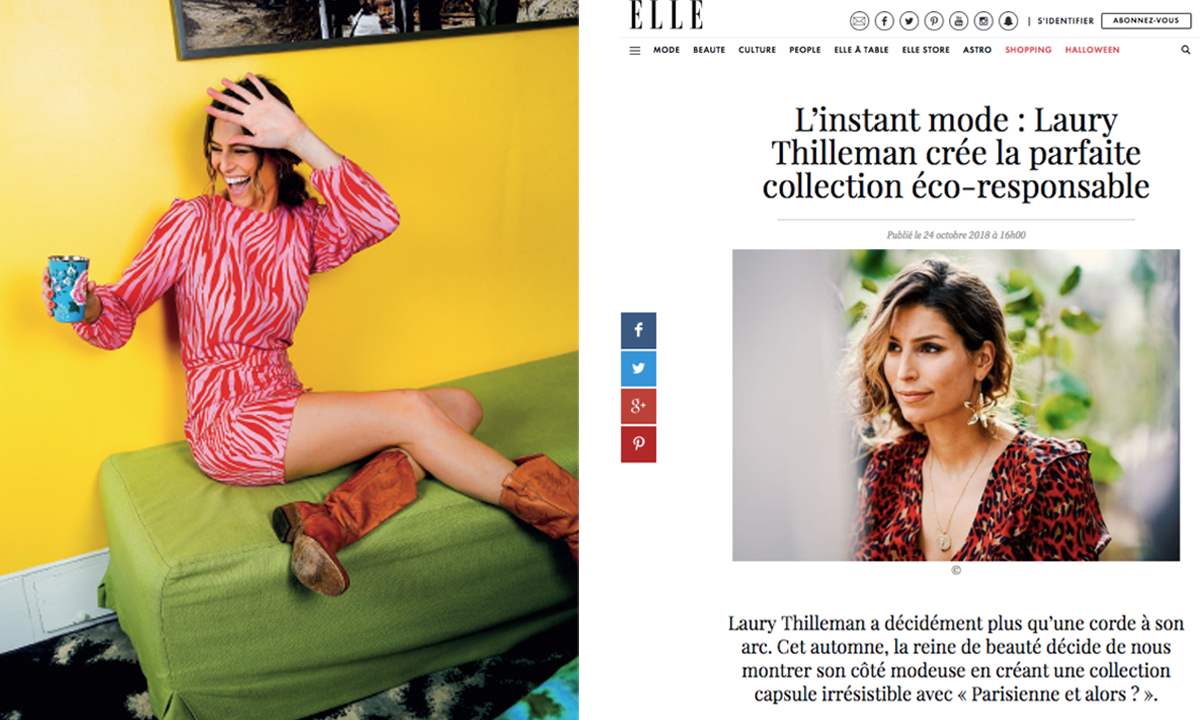Click the search magnifier icon
The image size is (1200, 720).
1185,50
